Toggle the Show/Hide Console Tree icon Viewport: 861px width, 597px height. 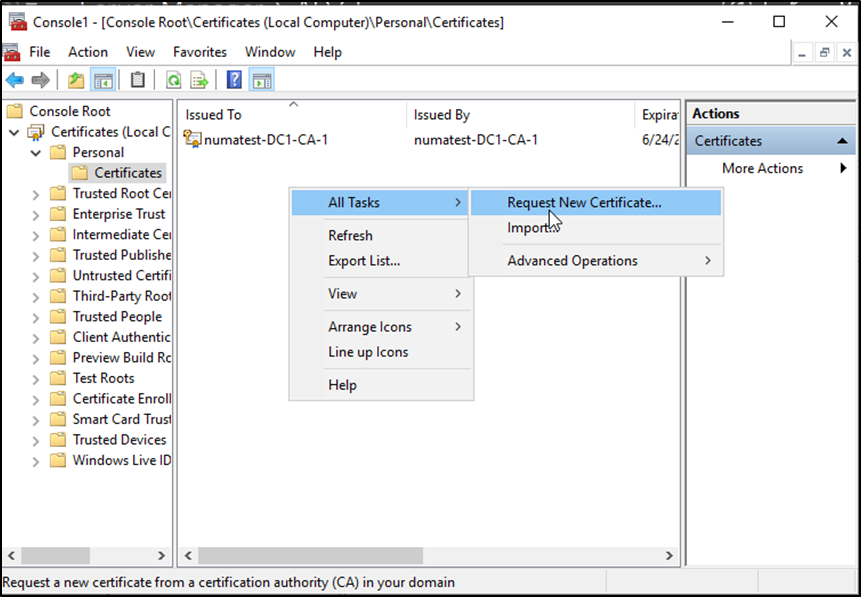[102, 80]
